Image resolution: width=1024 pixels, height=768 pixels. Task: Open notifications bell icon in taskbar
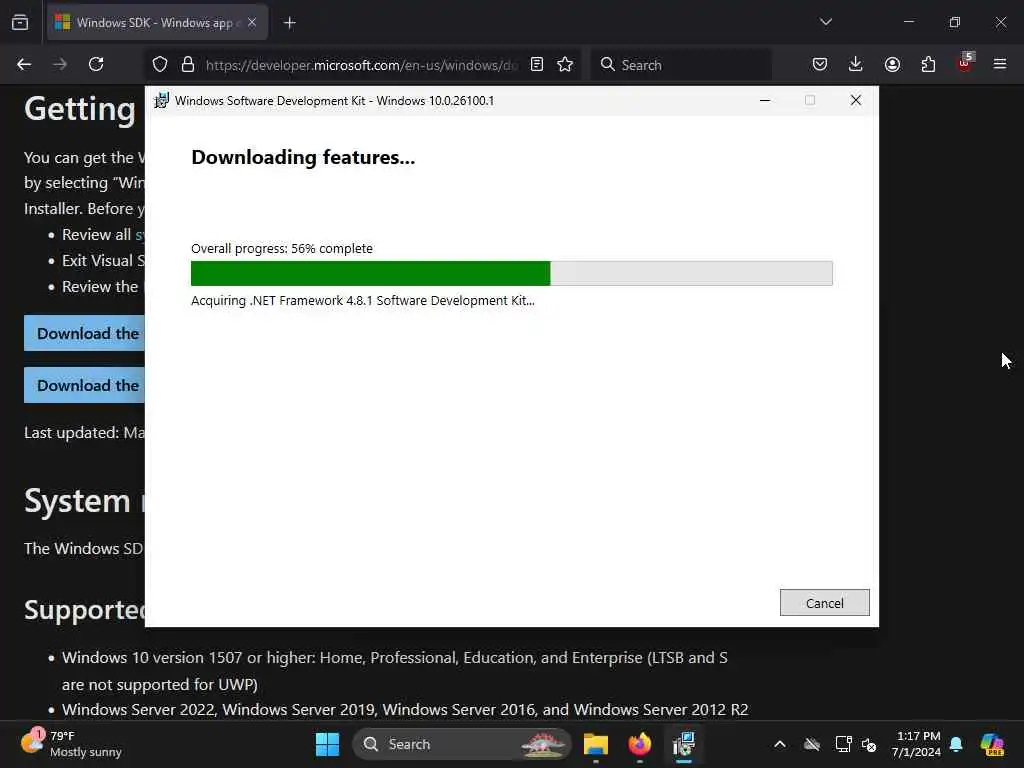tap(956, 744)
